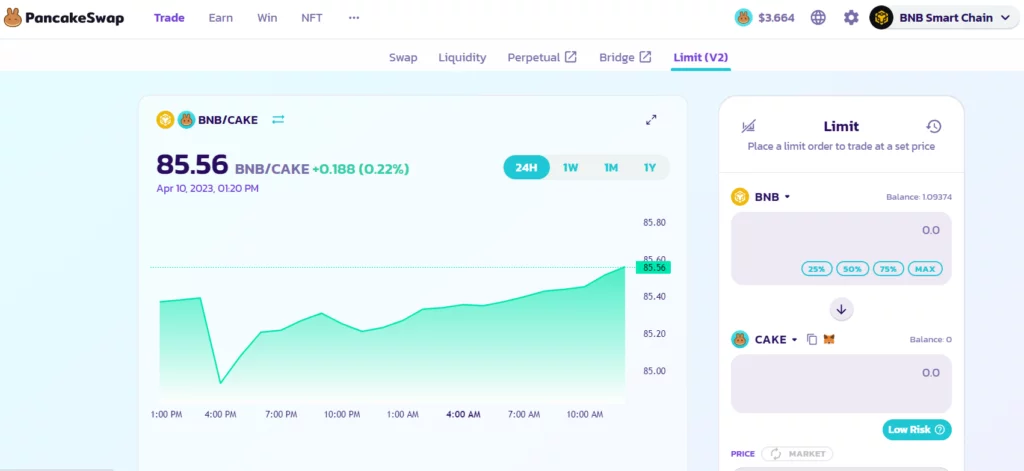
Task: Open the Earn menu
Action: [x=221, y=18]
